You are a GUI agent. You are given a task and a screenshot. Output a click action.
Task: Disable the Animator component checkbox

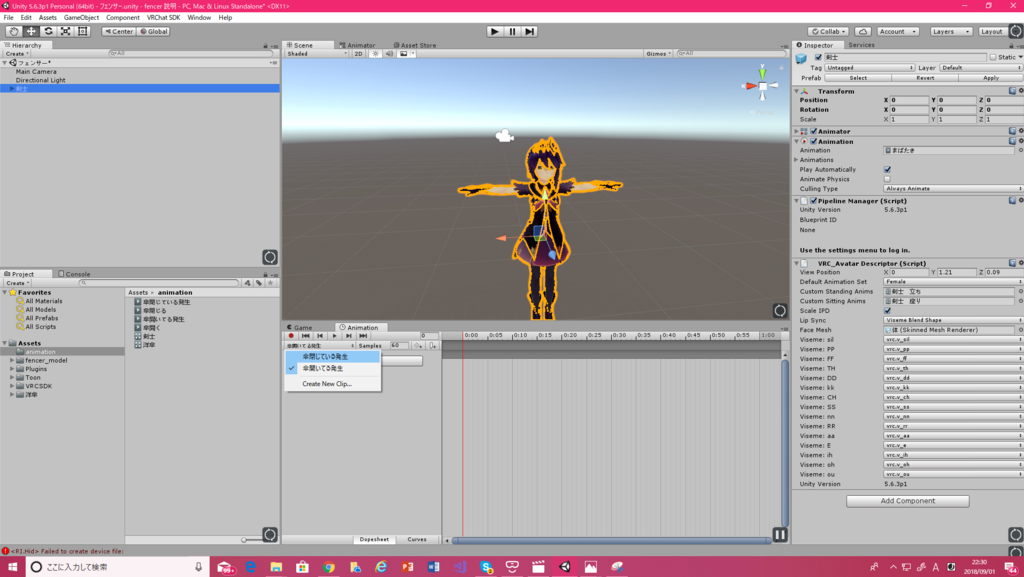click(x=814, y=131)
